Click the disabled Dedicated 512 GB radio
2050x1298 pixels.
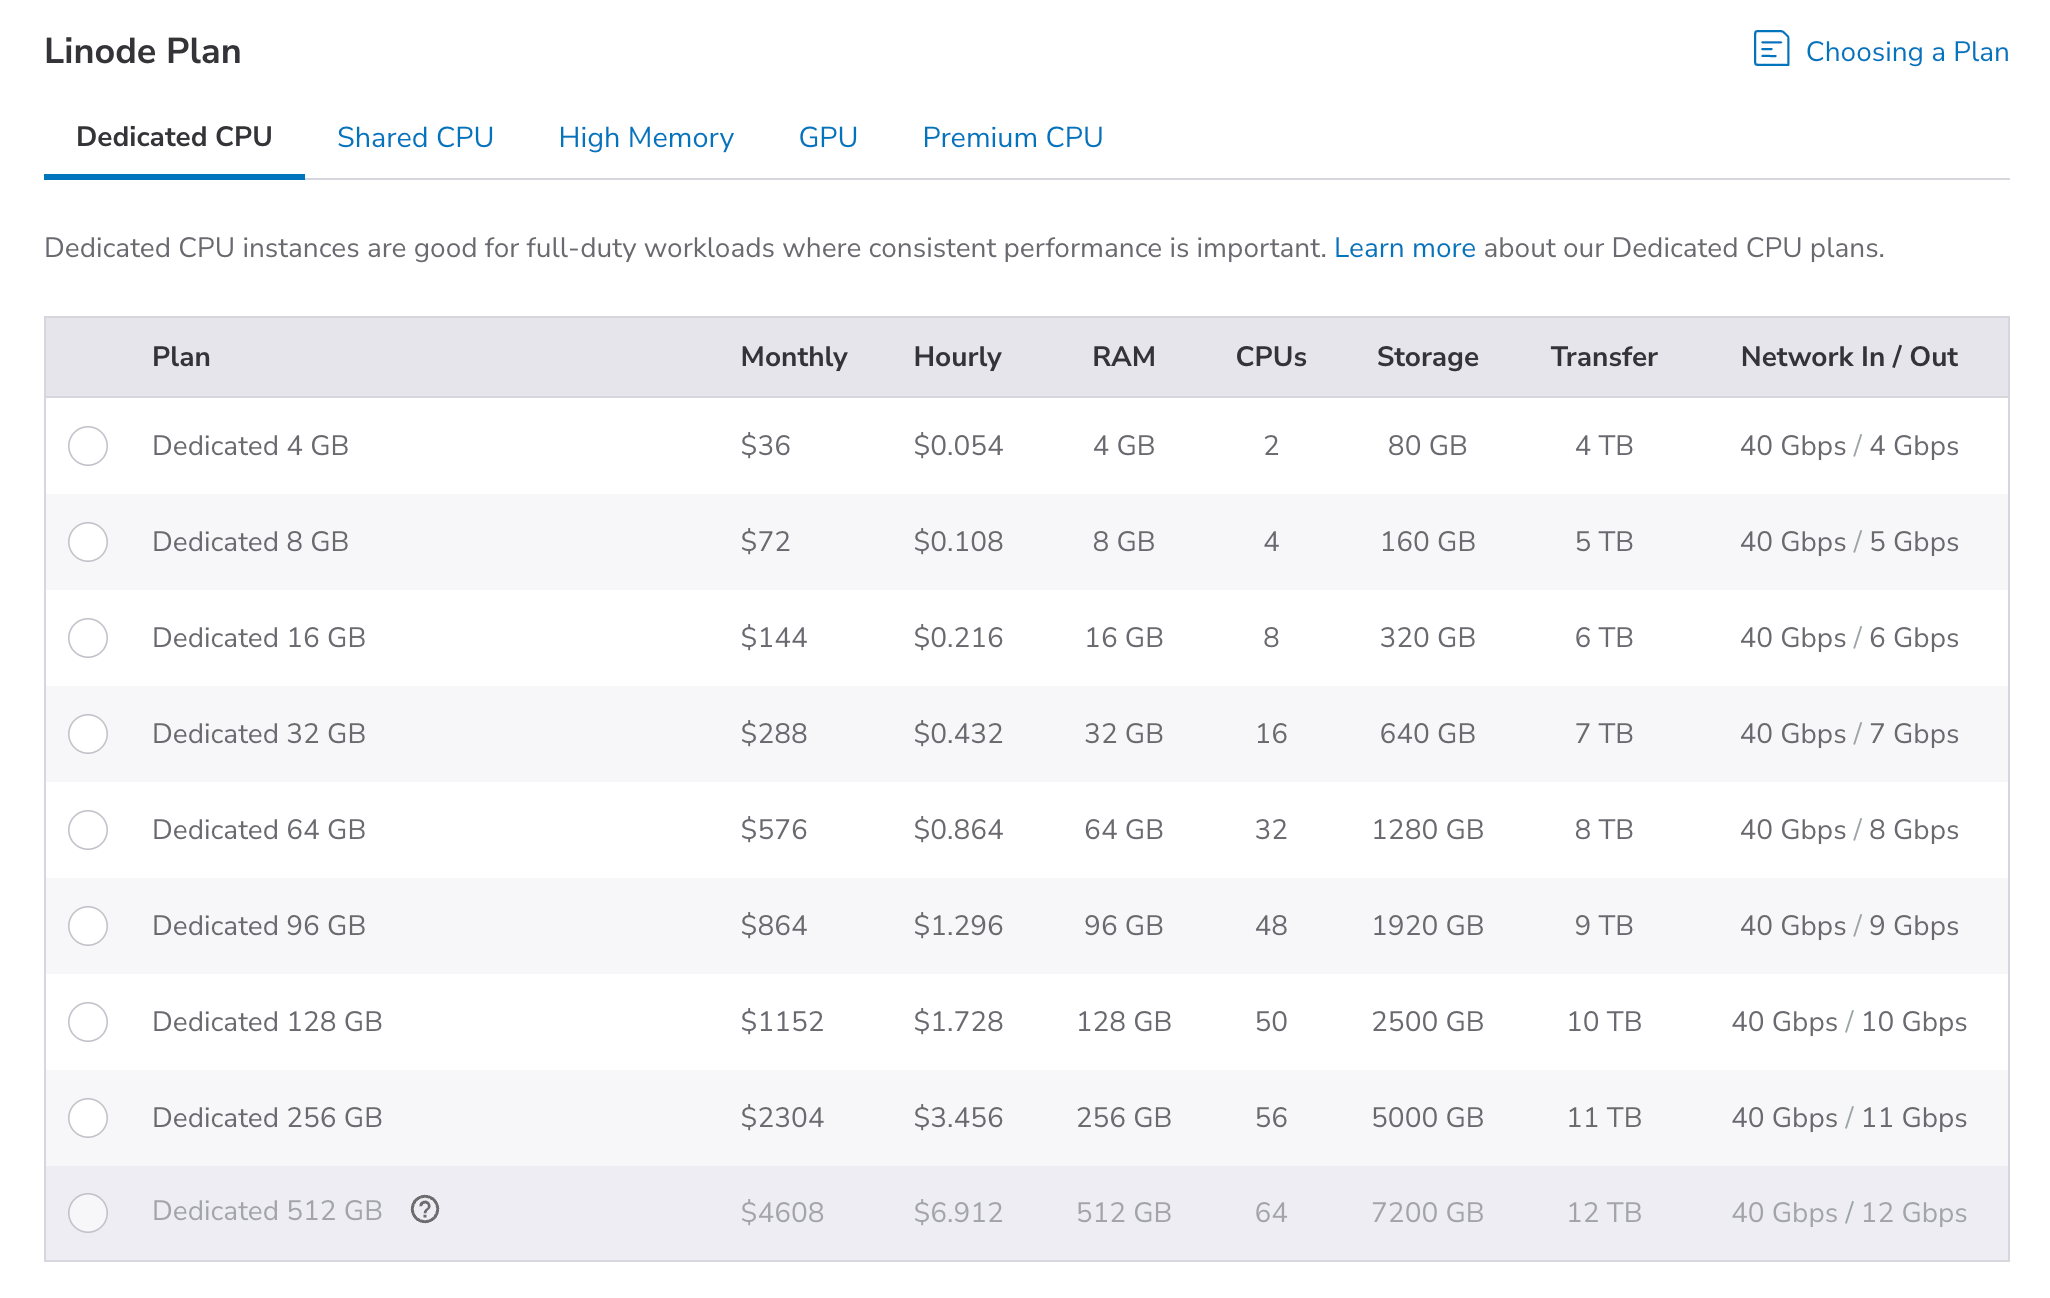click(88, 1213)
